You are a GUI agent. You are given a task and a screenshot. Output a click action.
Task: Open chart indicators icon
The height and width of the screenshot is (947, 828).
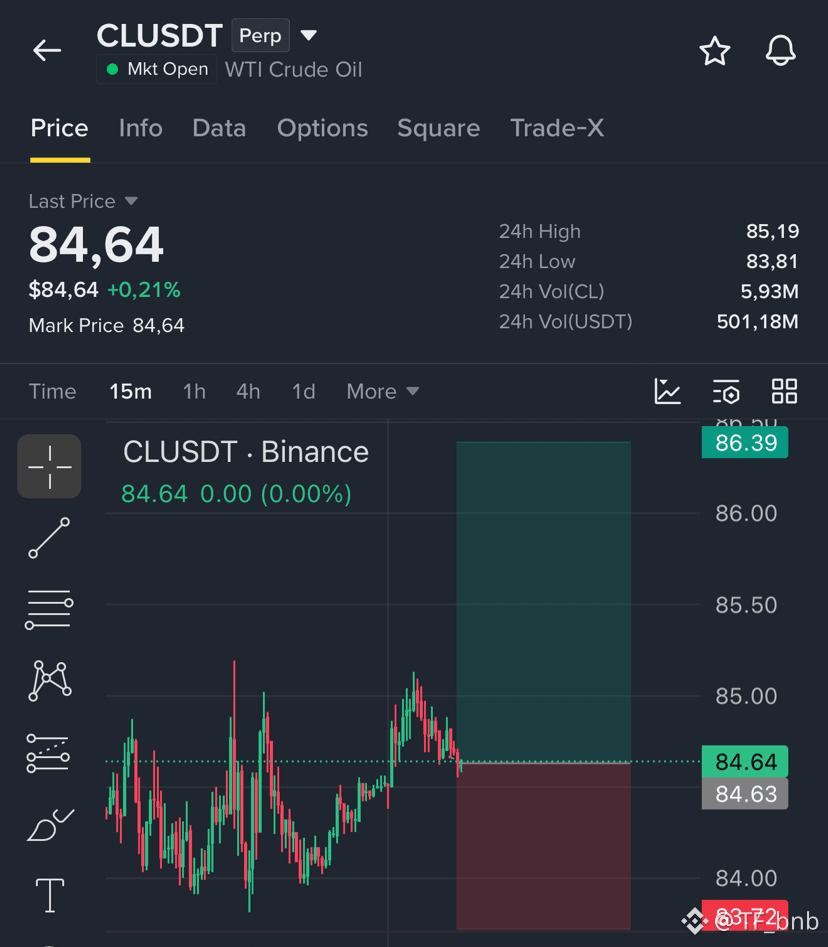point(667,391)
